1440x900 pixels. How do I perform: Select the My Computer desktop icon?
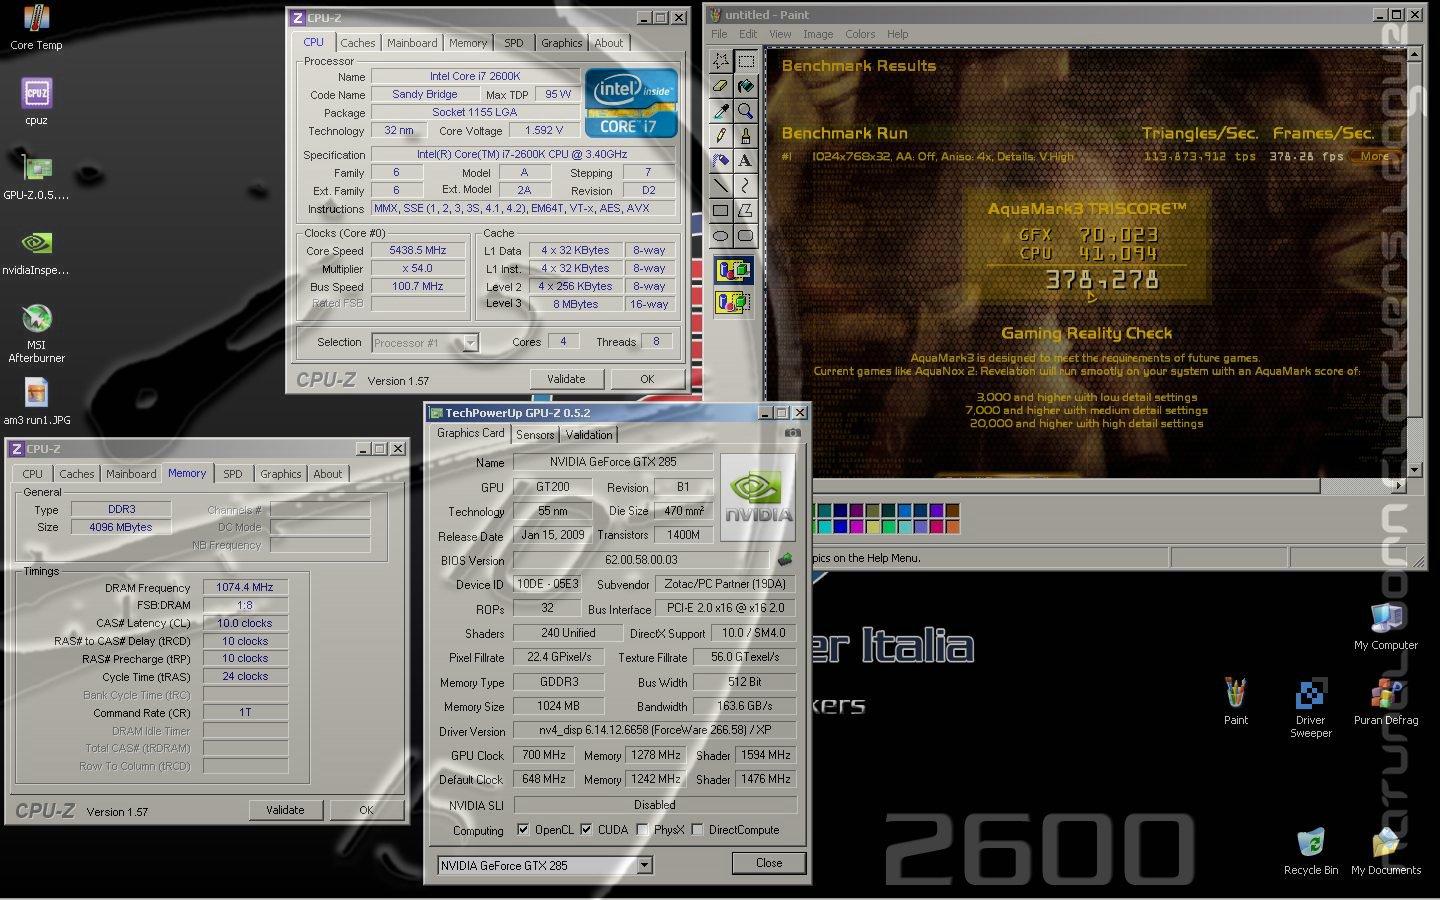[x=1386, y=626]
